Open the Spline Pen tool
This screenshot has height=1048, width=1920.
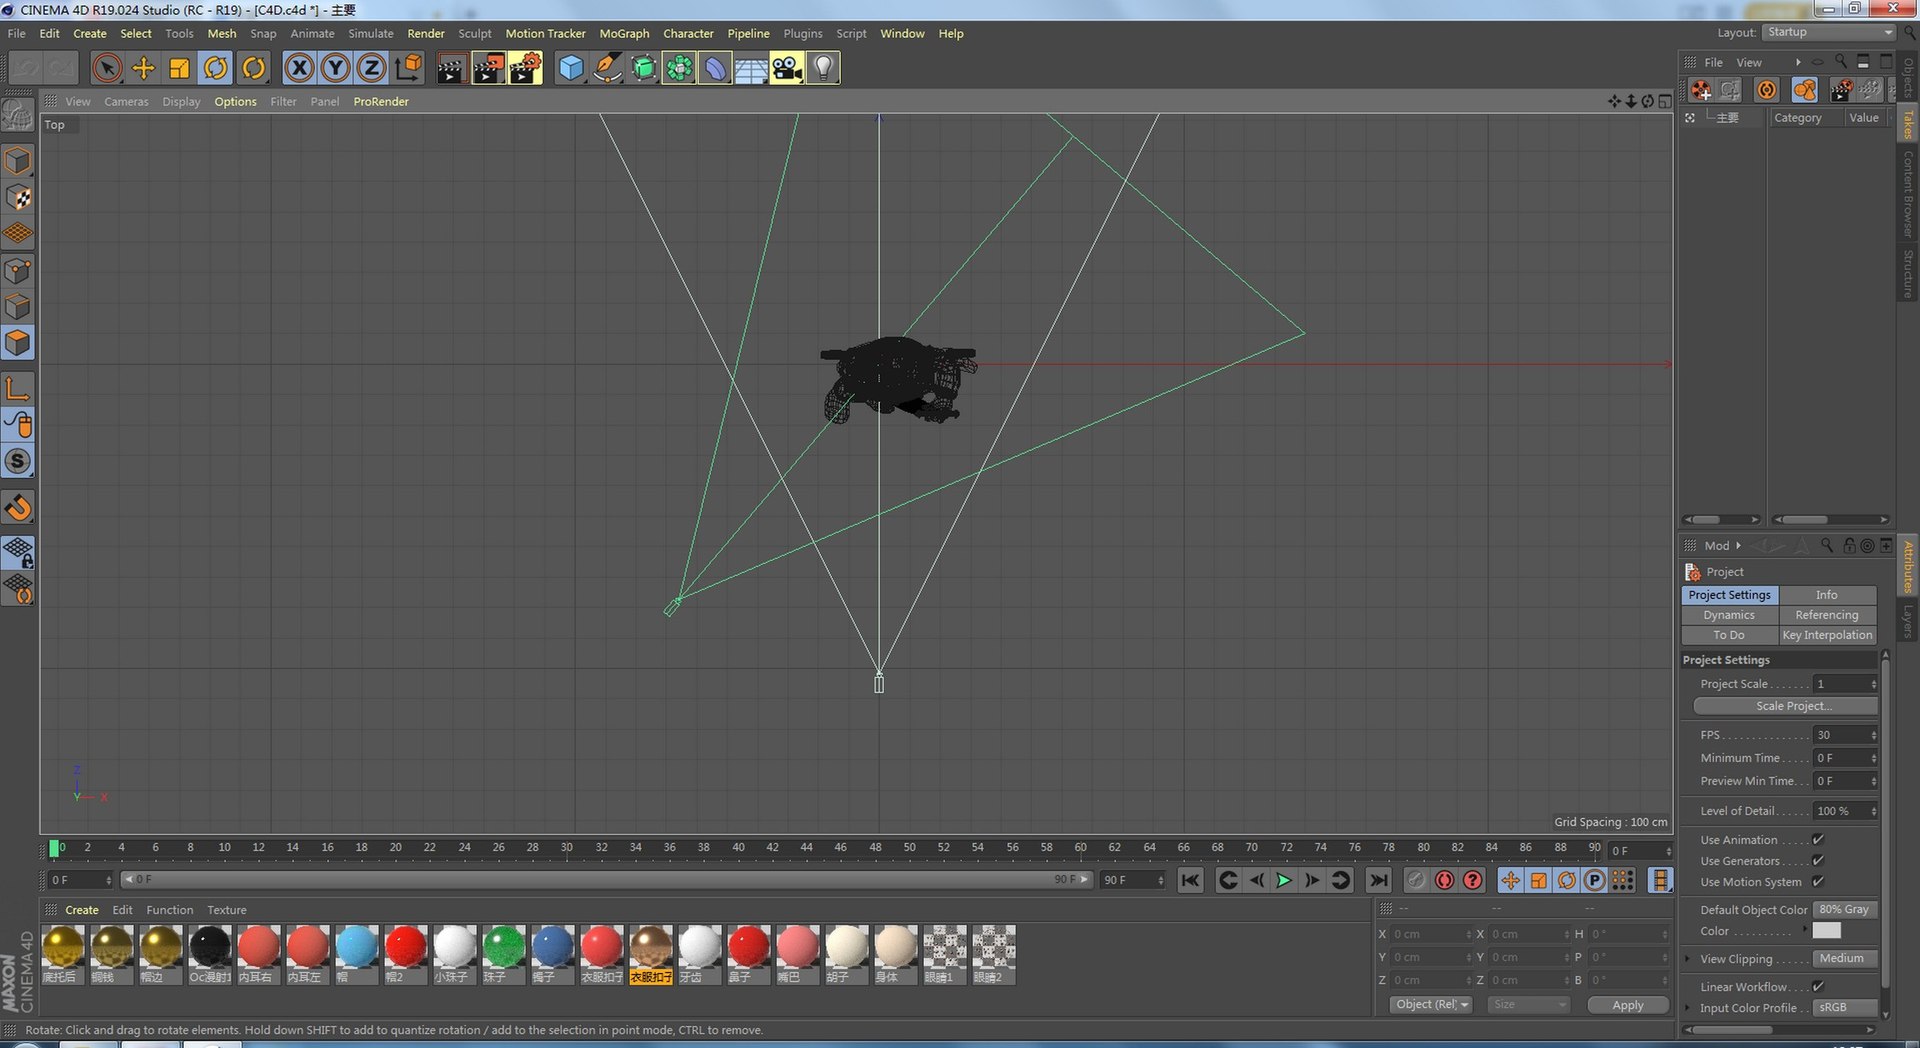pos(607,68)
